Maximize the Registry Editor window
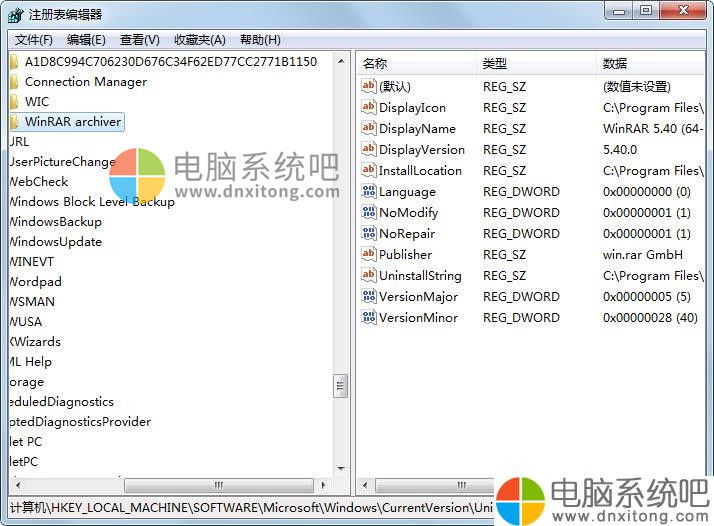The width and height of the screenshot is (714, 526). coord(646,11)
